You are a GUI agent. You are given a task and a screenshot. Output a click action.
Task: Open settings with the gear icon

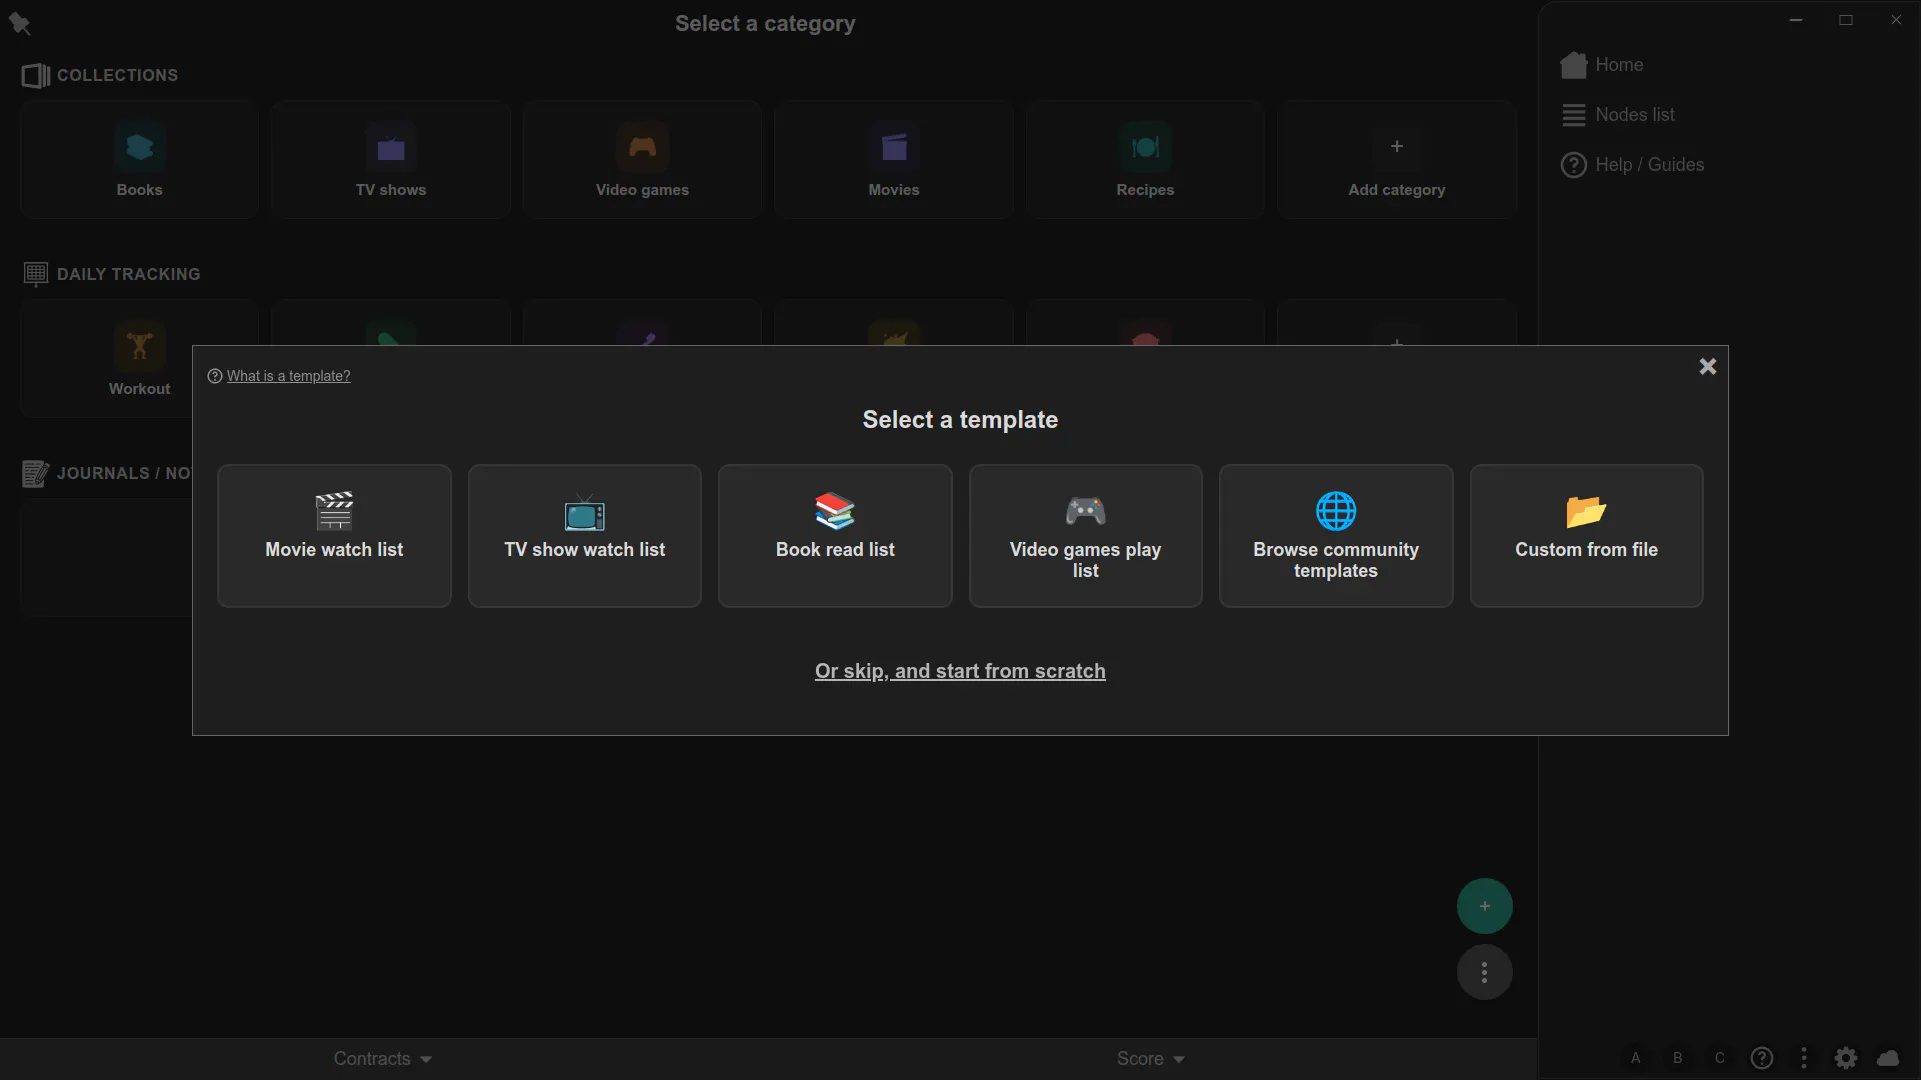[x=1846, y=1058]
